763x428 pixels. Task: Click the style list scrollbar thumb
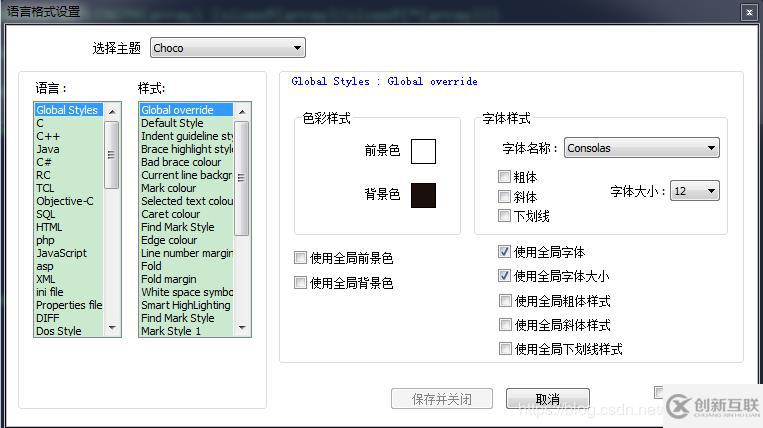242,178
